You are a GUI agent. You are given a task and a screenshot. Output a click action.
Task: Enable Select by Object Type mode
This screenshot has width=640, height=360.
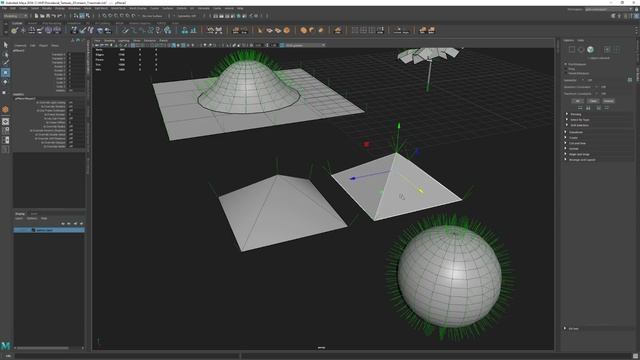click(82, 16)
